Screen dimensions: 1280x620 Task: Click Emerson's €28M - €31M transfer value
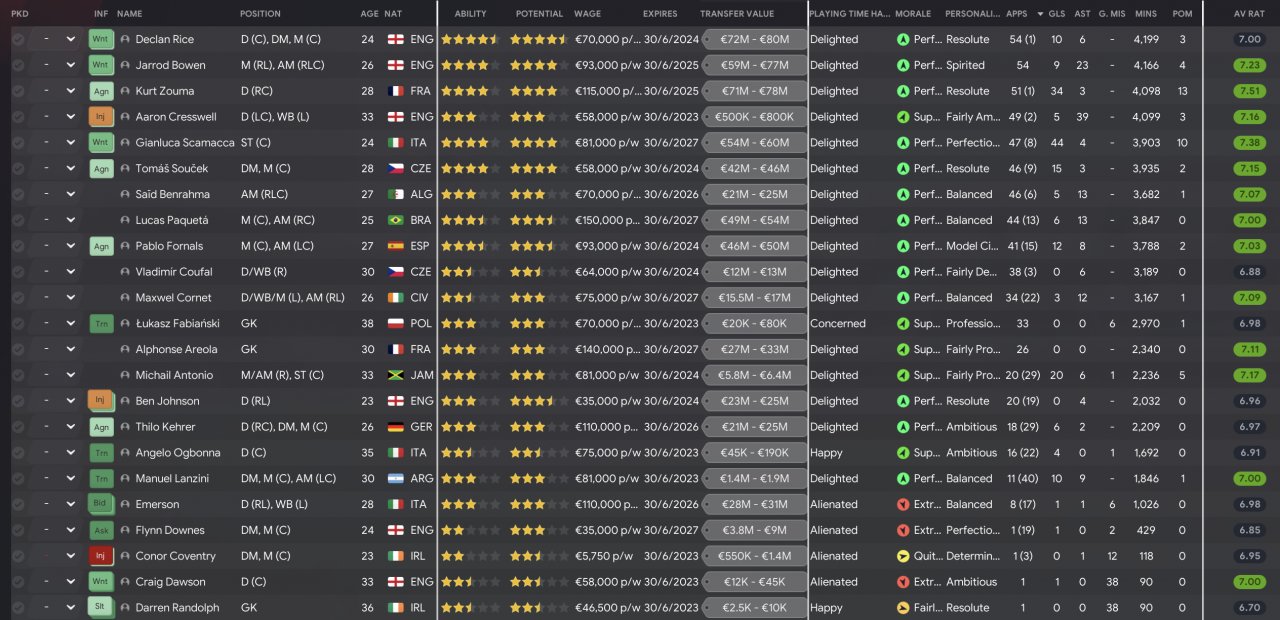click(x=754, y=505)
